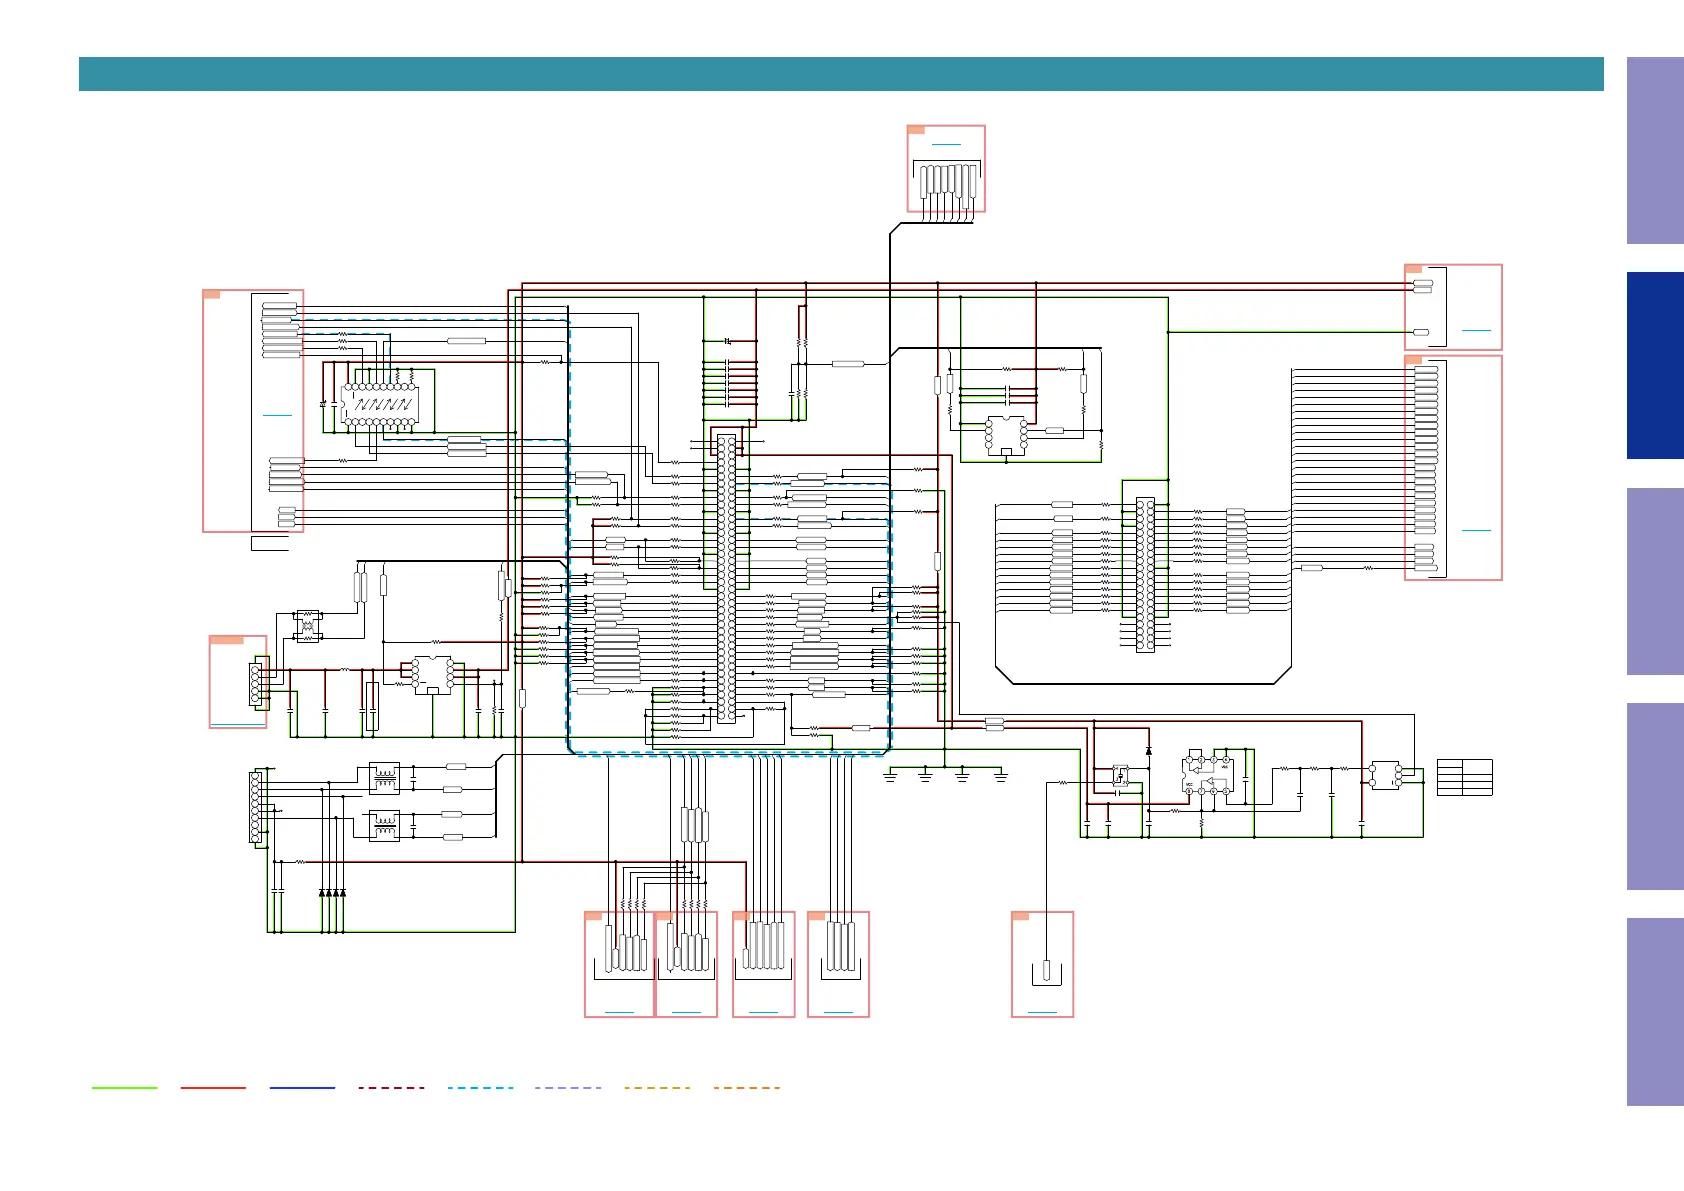
Task: Follow the link in the upper right connector box
Action: pos(1476,330)
